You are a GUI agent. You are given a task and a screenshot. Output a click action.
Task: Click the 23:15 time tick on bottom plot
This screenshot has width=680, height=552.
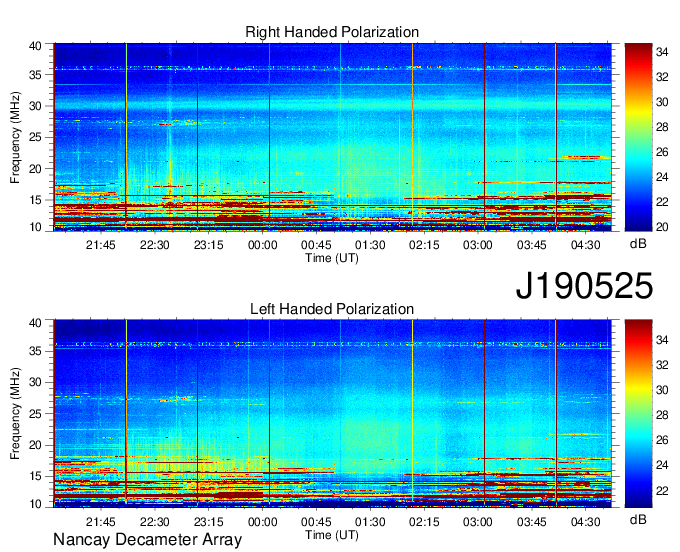point(209,522)
